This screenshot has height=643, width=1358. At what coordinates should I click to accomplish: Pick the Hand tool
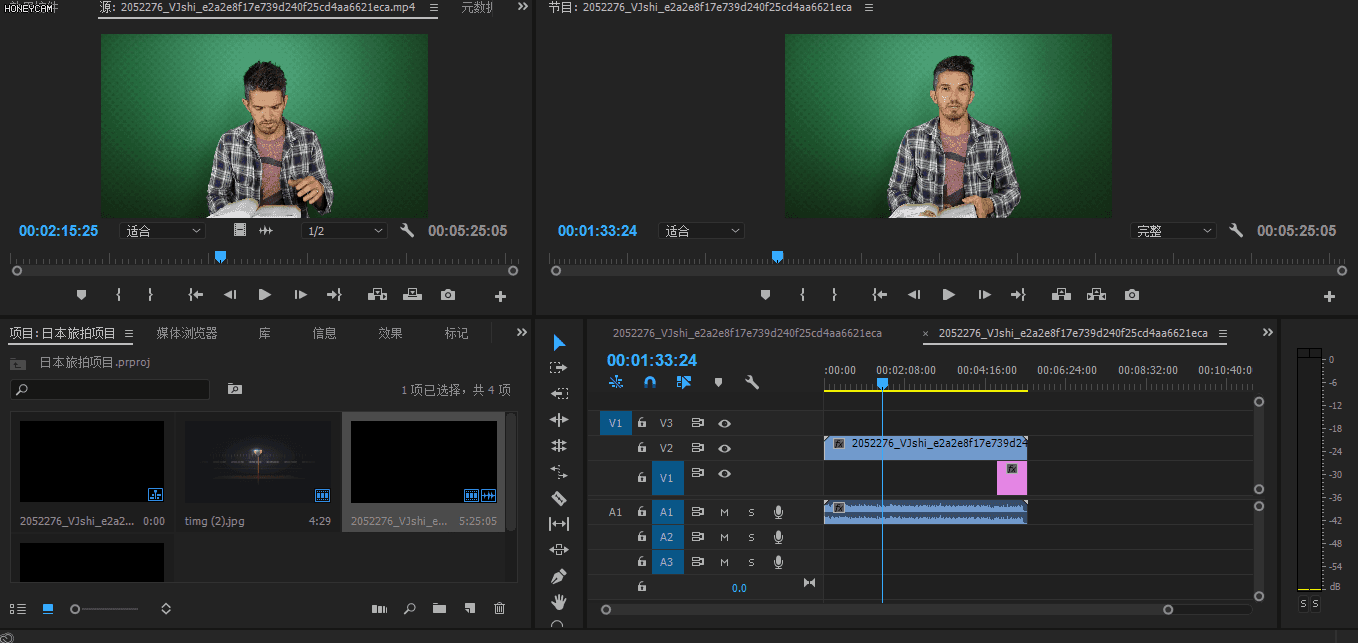559,601
